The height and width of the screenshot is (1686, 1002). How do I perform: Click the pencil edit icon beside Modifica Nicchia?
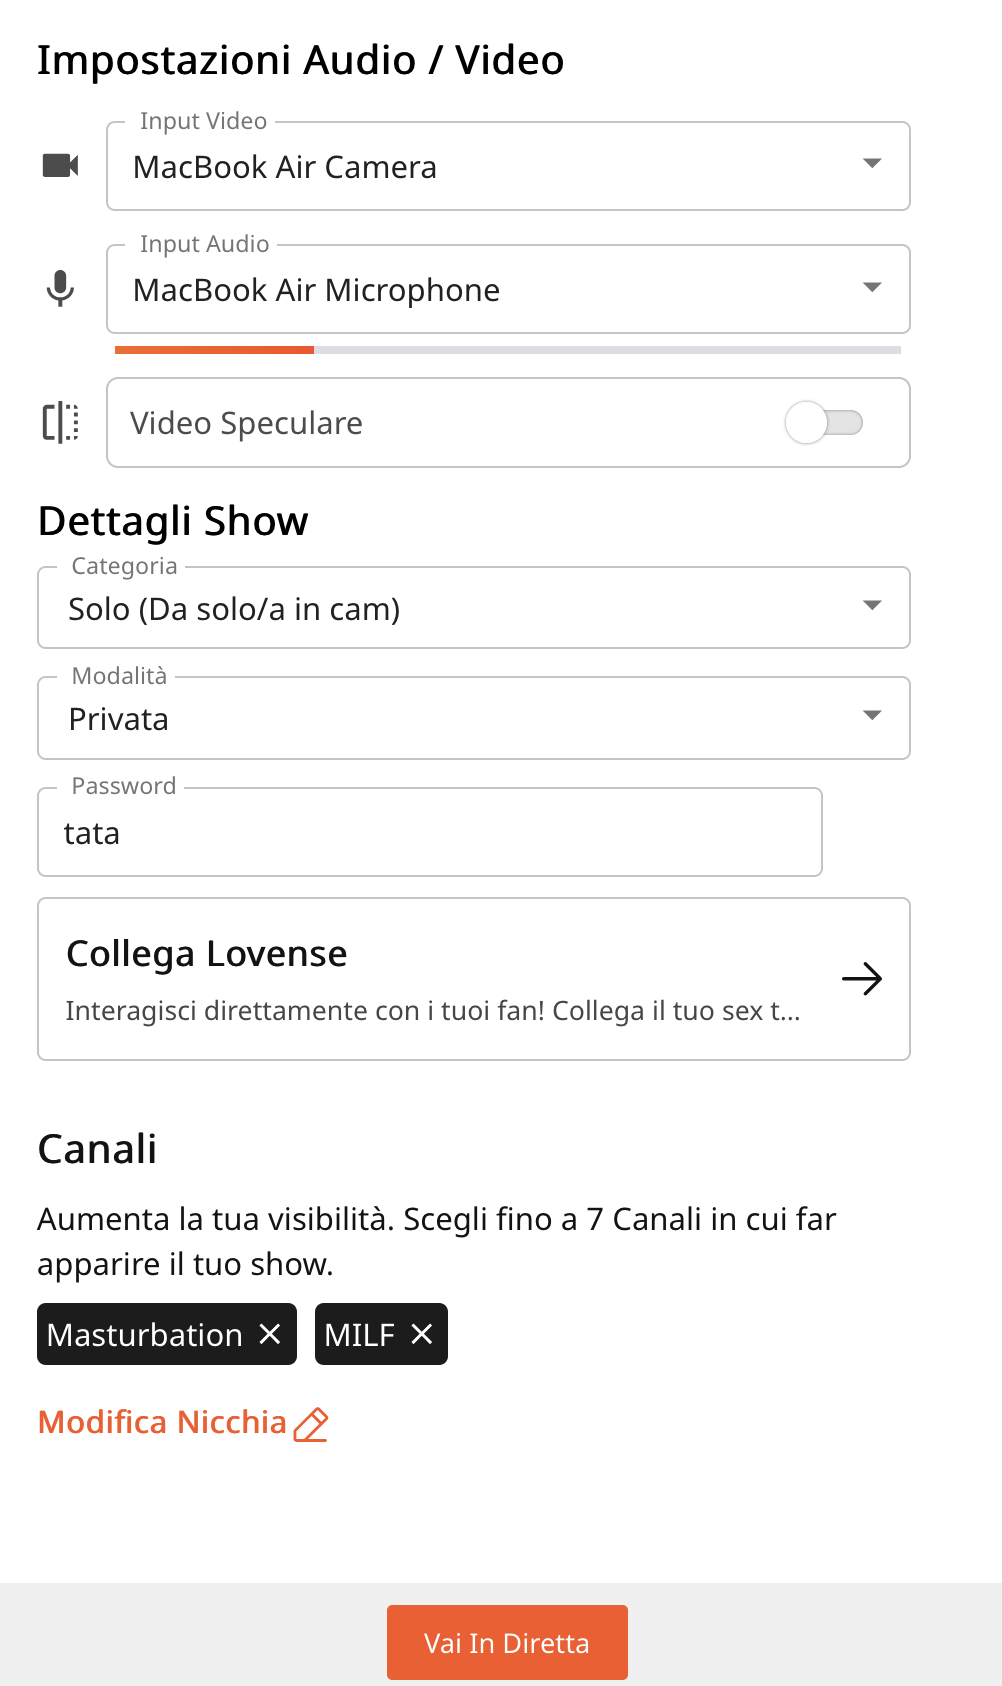pos(311,1424)
